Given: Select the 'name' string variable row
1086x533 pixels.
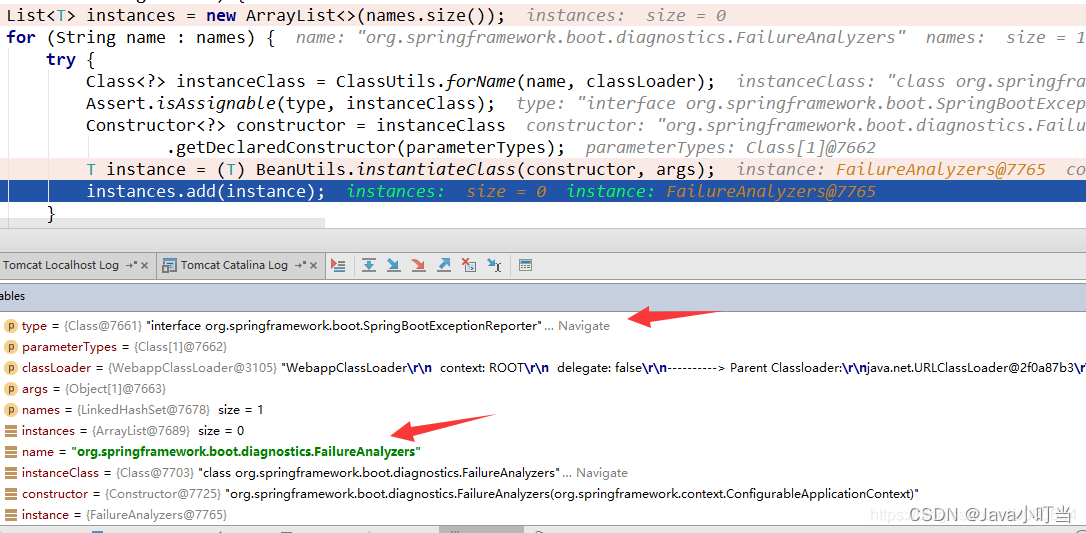Looking at the screenshot, I should 543,452.
